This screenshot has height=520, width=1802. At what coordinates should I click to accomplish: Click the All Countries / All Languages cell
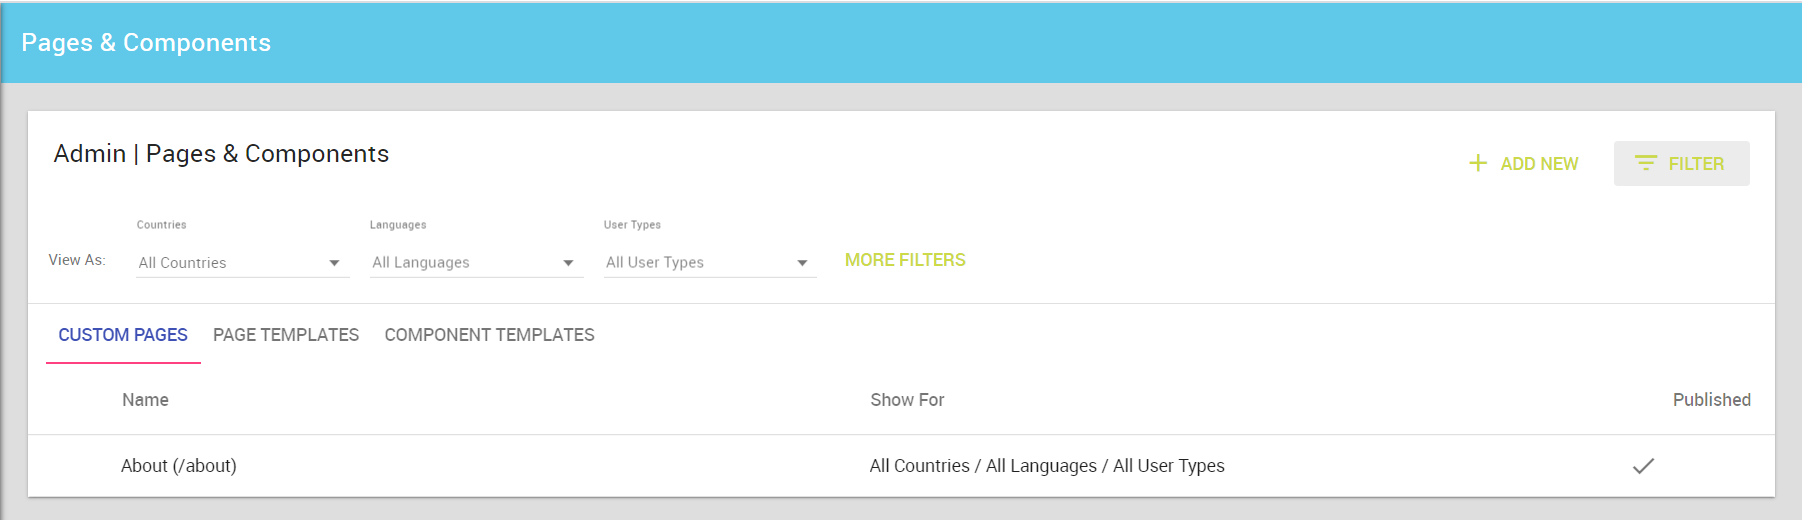pyautogui.click(x=1047, y=466)
